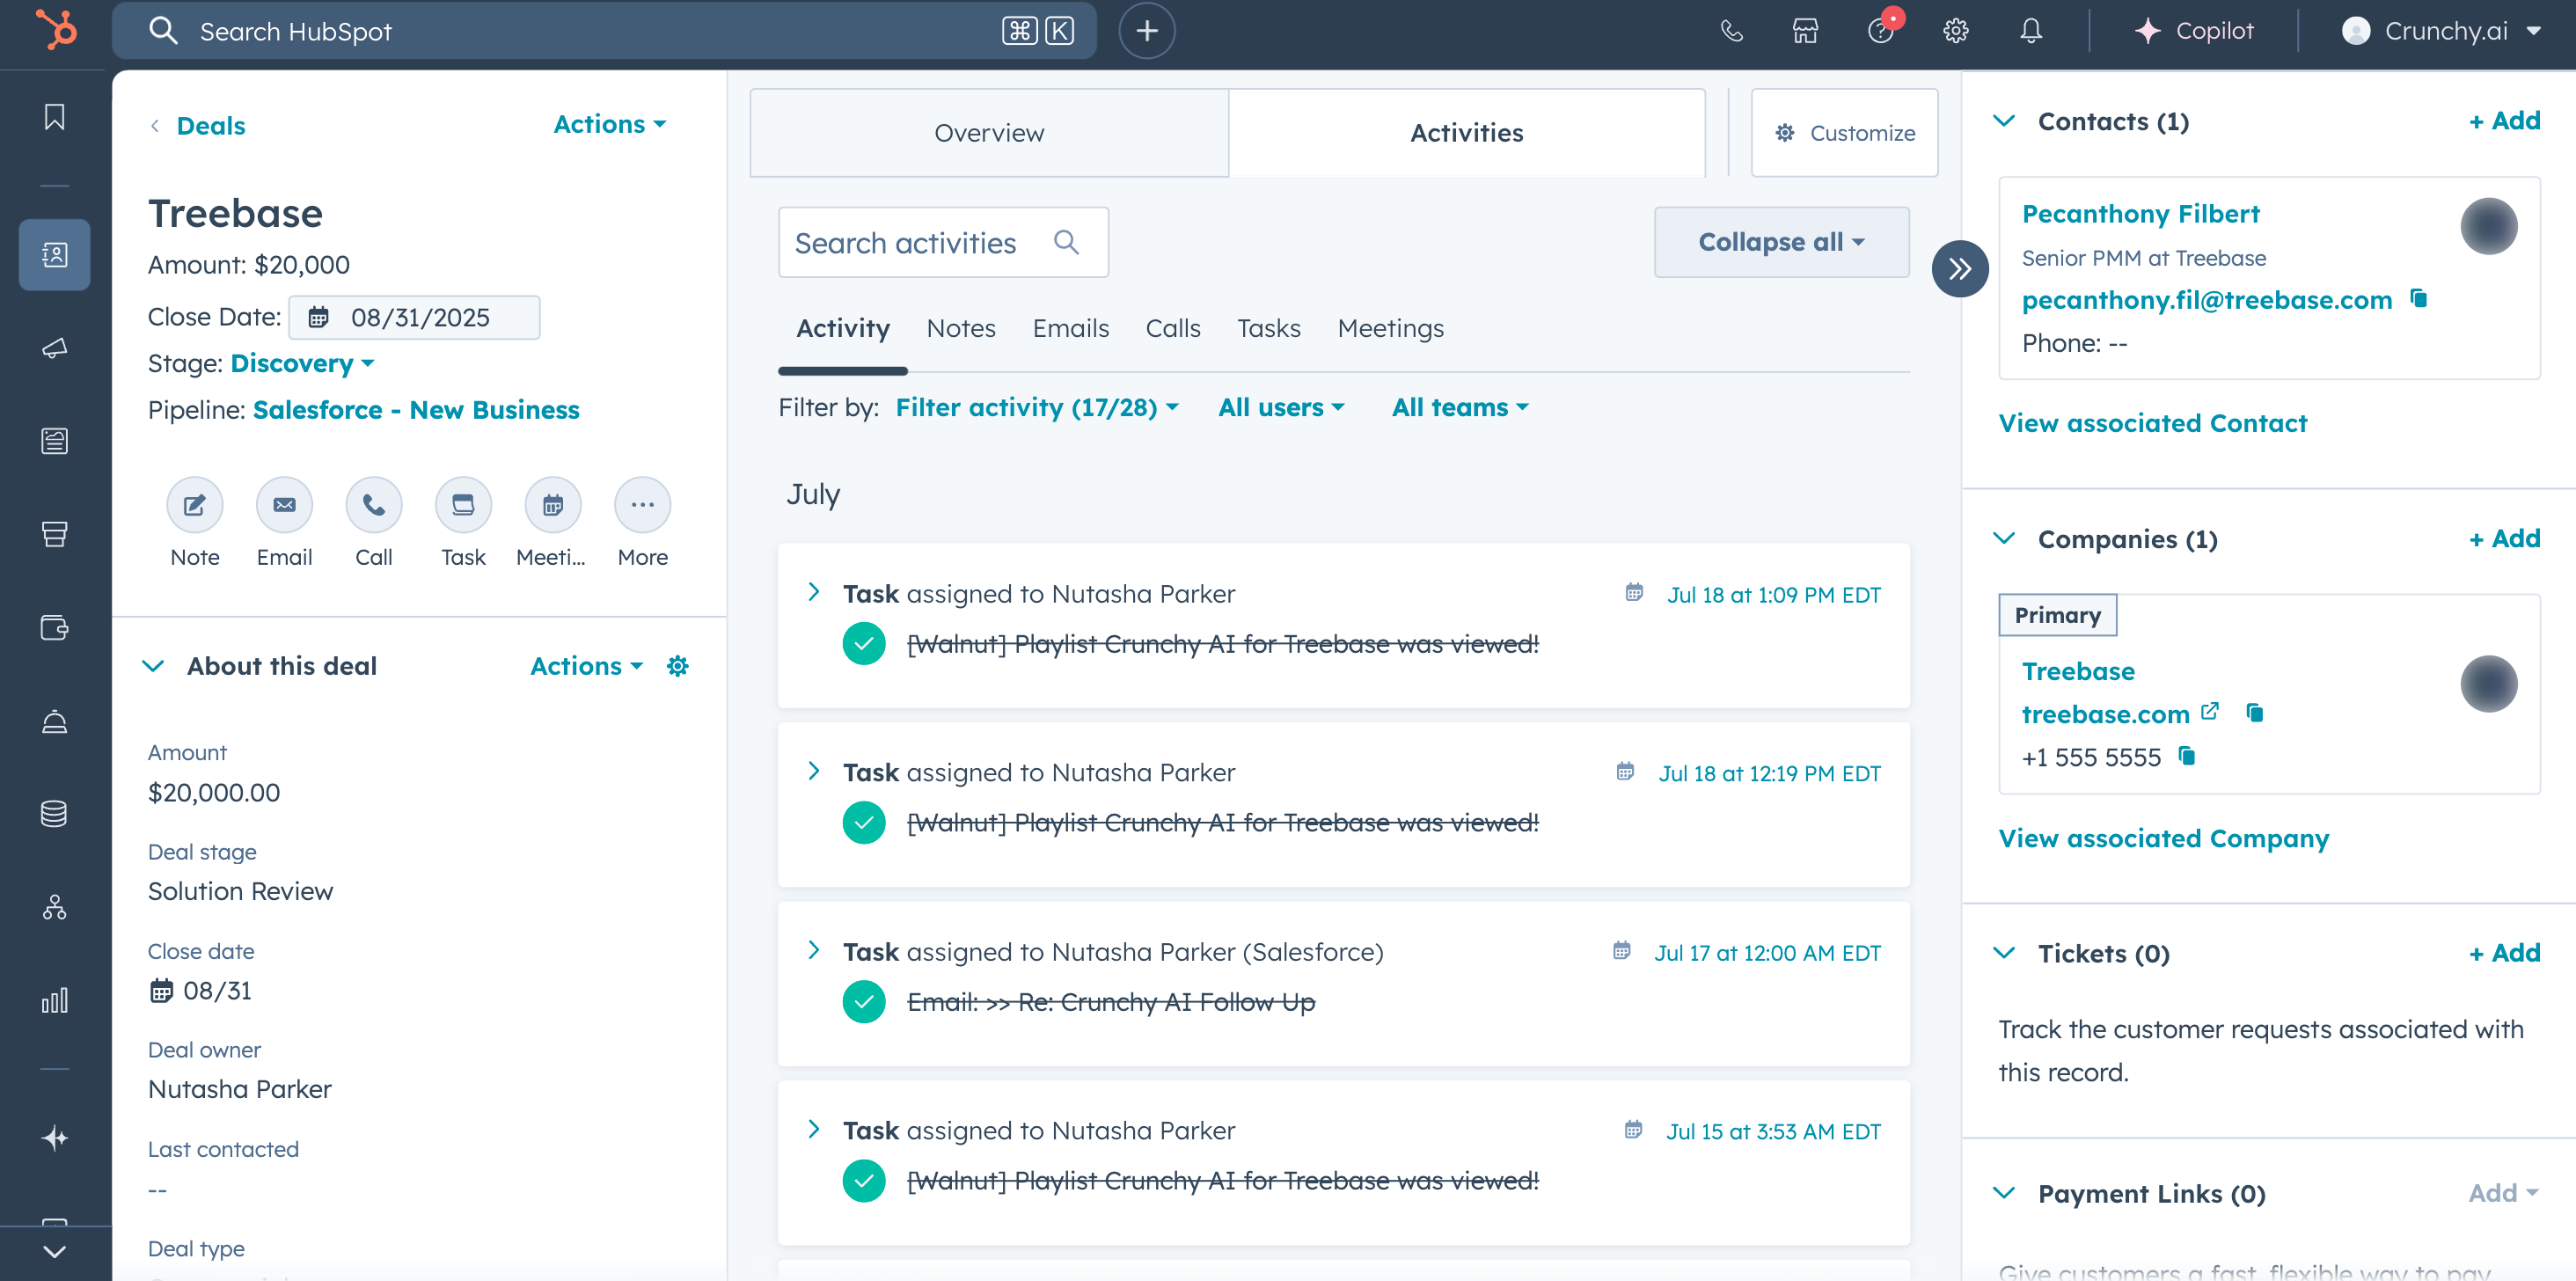Uncheck the Email Re: Crunchy AI Follow Up task
Image resolution: width=2576 pixels, height=1281 pixels.
[x=864, y=1001]
